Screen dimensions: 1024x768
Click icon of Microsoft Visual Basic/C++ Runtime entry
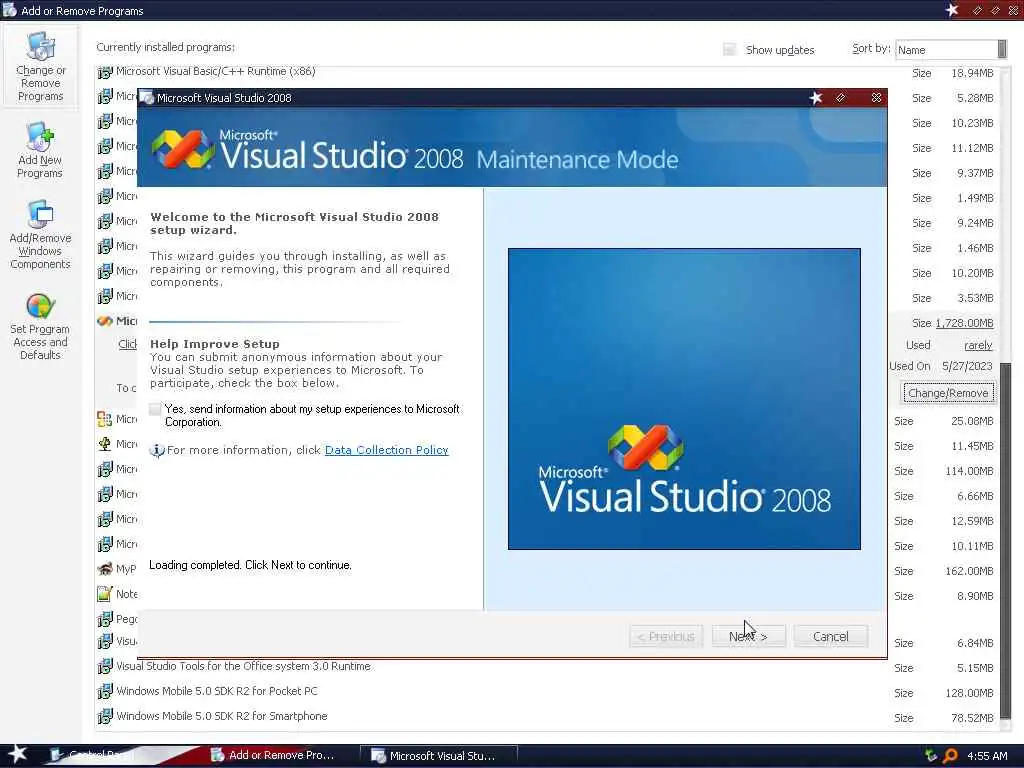pyautogui.click(x=104, y=72)
